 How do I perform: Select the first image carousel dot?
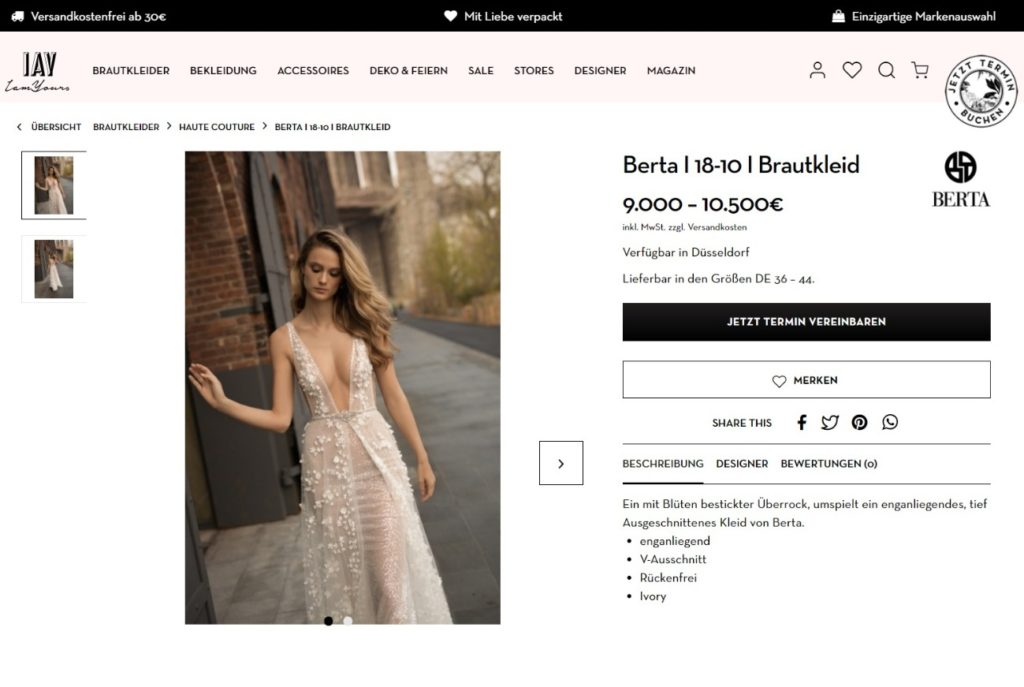coord(328,621)
